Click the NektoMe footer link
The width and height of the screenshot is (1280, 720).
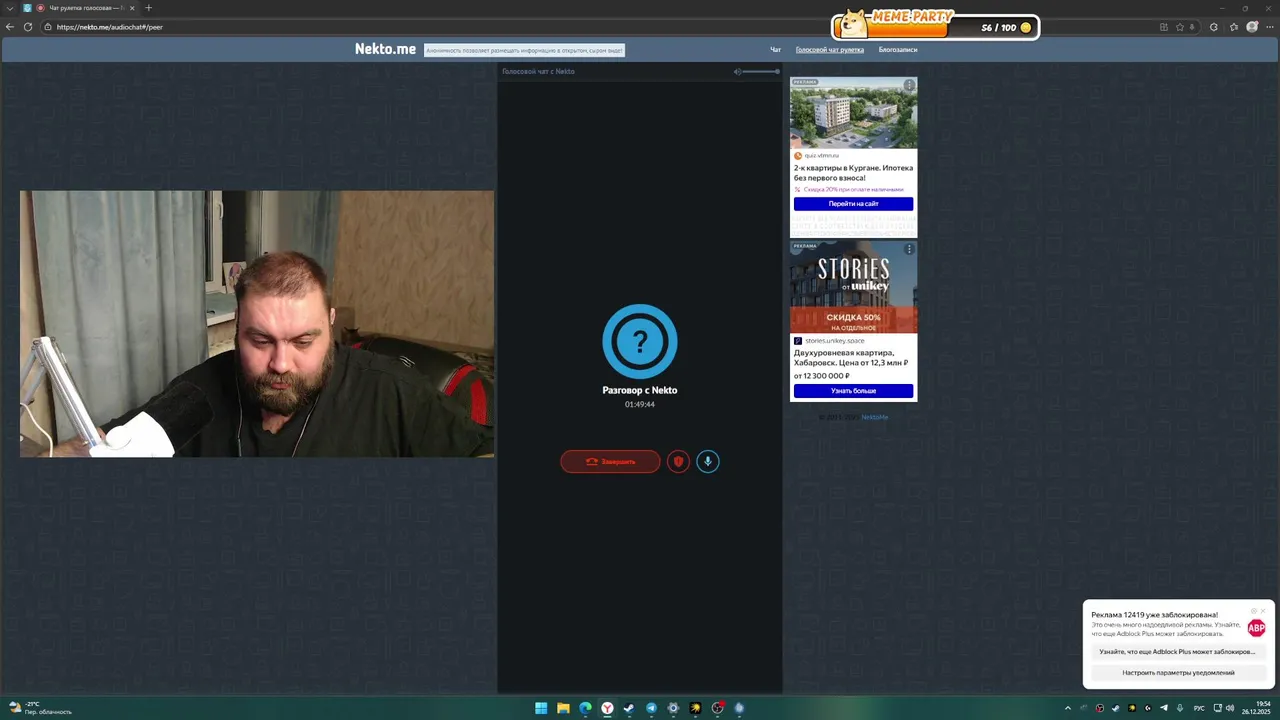(x=874, y=417)
